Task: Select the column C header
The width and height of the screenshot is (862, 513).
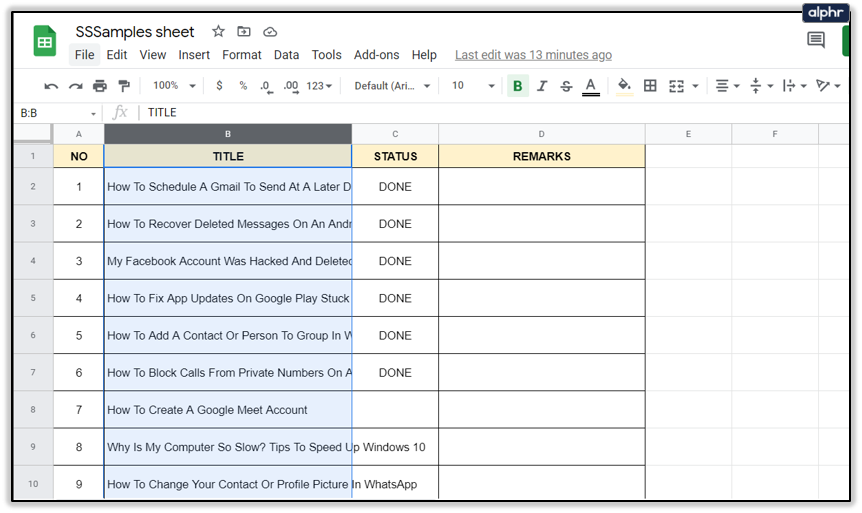Action: 395,134
